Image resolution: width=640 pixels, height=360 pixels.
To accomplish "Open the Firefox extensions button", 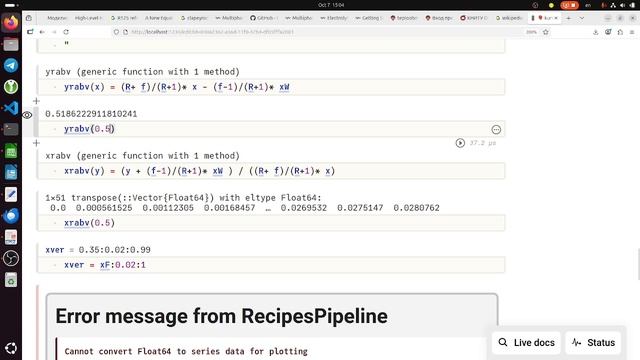I will coord(620,32).
